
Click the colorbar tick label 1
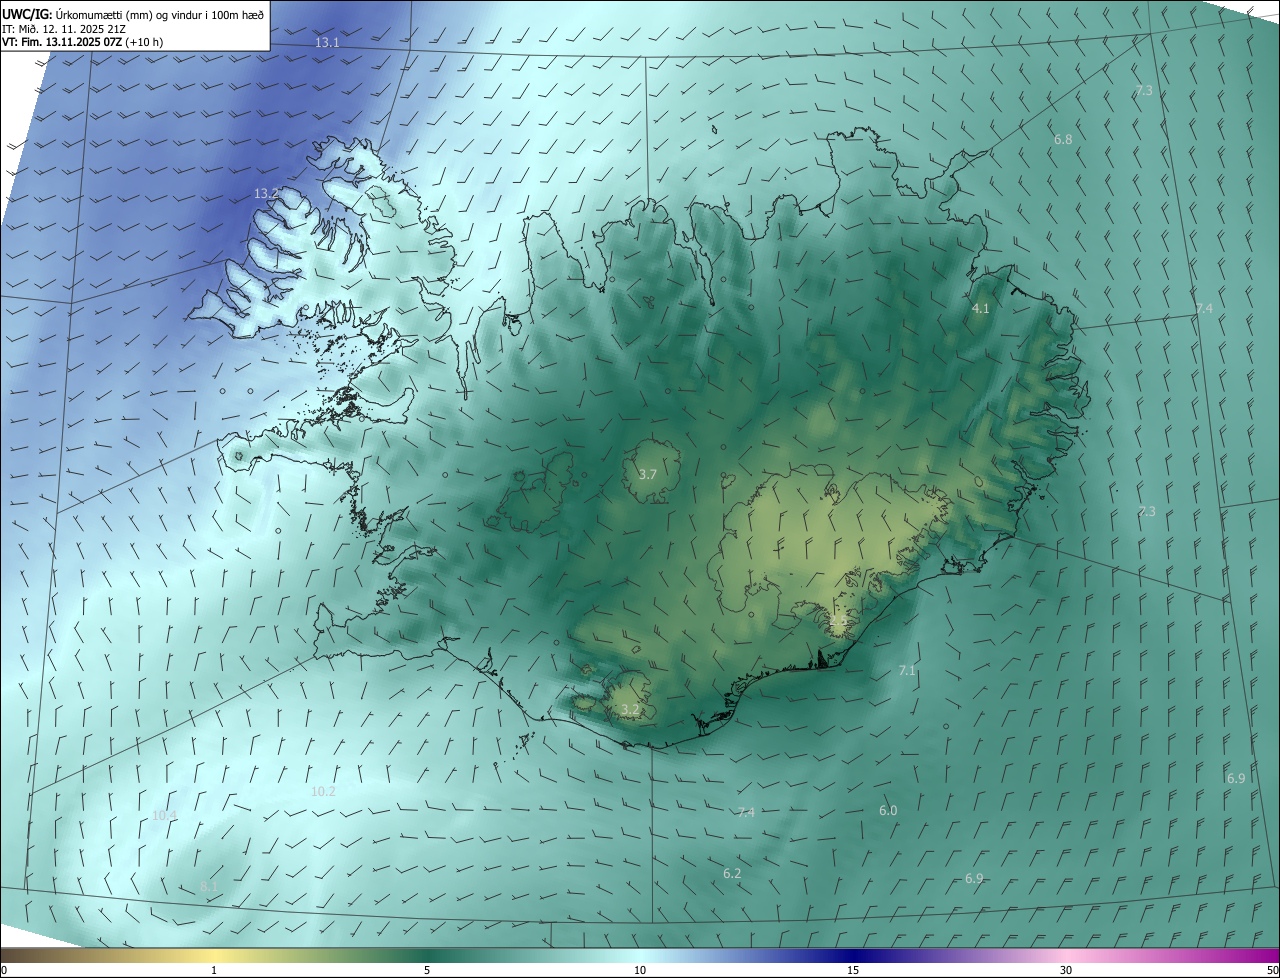tap(214, 971)
